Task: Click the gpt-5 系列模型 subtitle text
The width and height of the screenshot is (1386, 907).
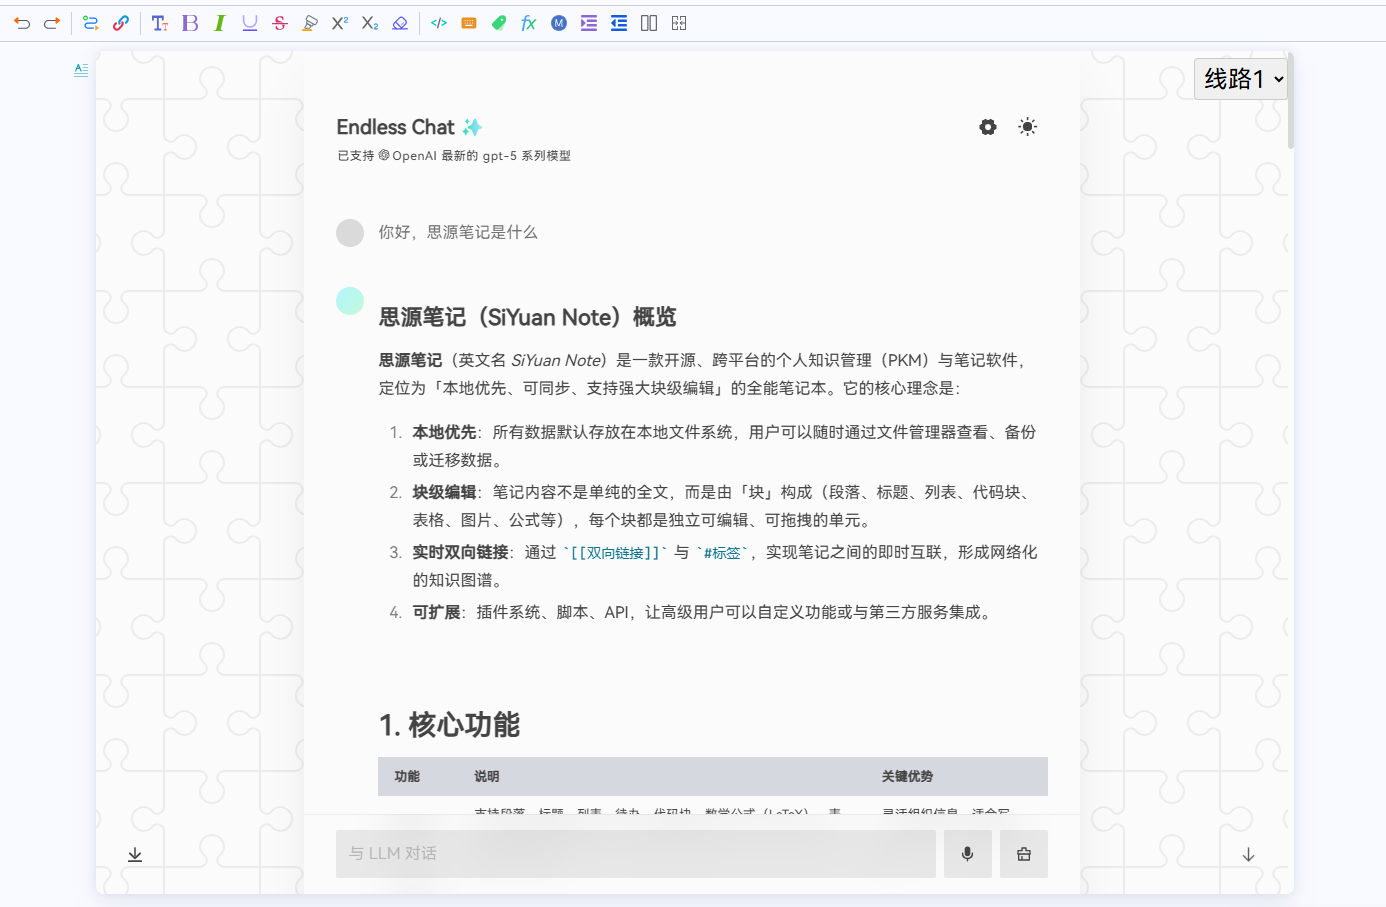Action: click(527, 156)
